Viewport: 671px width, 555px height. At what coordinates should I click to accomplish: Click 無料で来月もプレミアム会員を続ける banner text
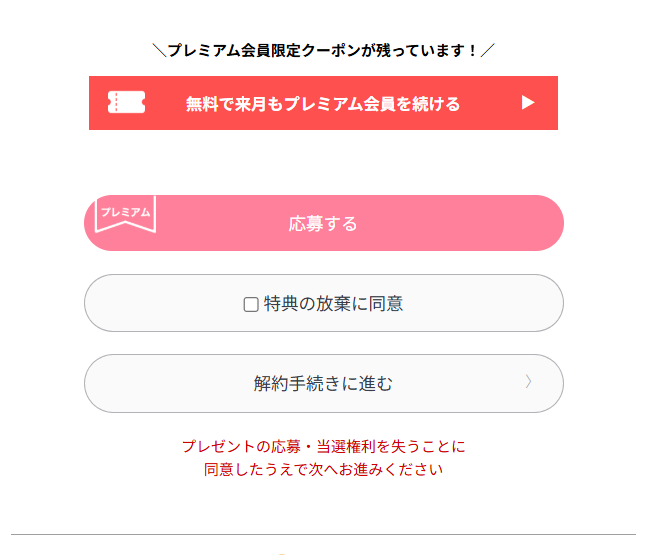(x=323, y=103)
